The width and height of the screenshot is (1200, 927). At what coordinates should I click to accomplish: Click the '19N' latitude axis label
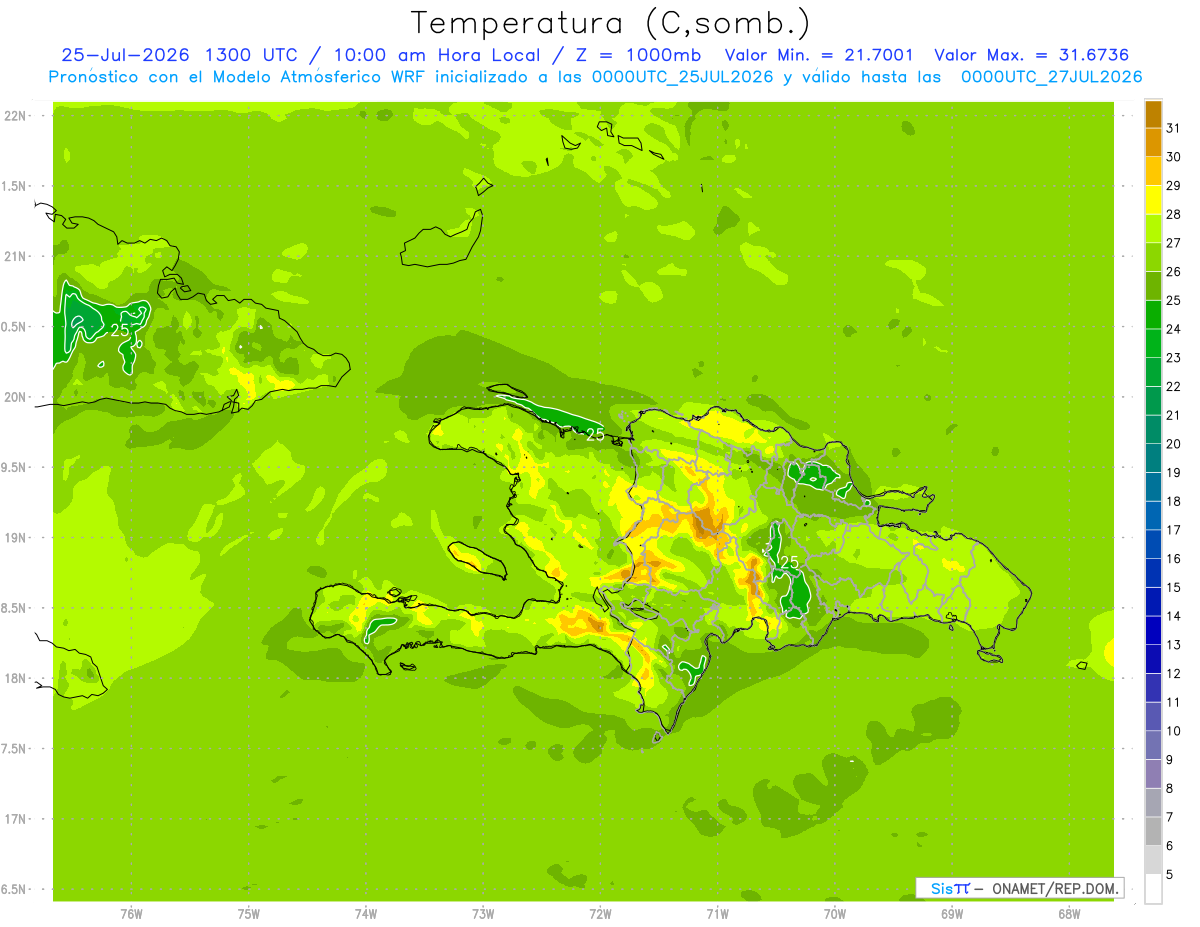17,538
